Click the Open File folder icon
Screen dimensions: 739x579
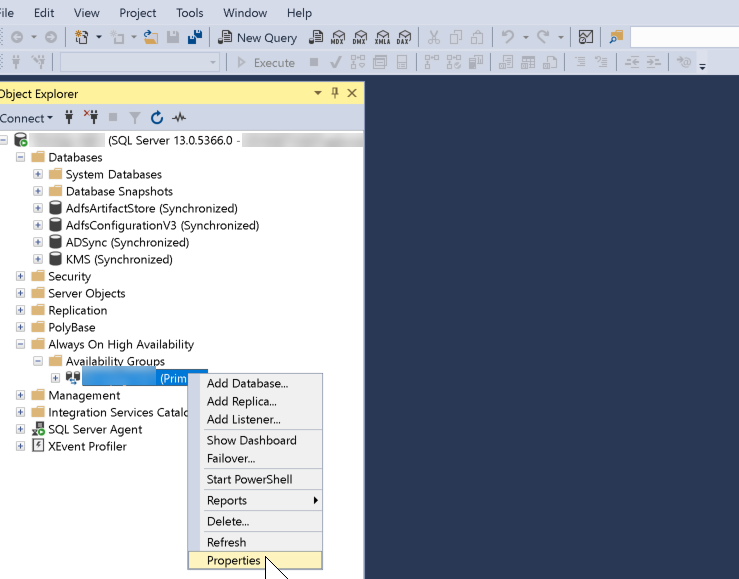151,37
